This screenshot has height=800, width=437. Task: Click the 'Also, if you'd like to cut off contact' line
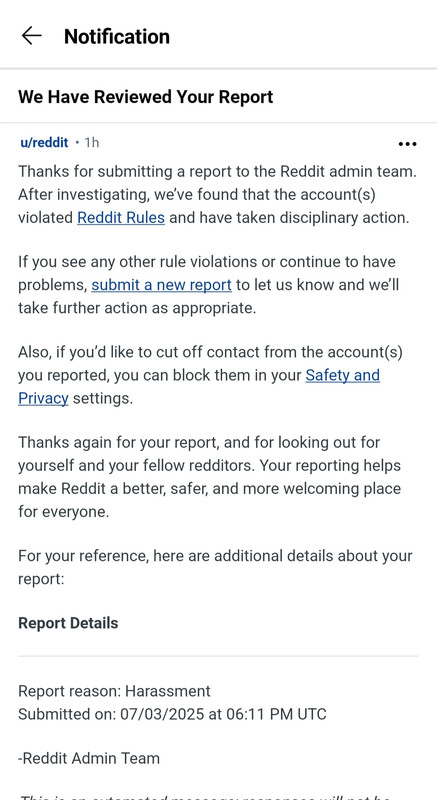coord(211,352)
